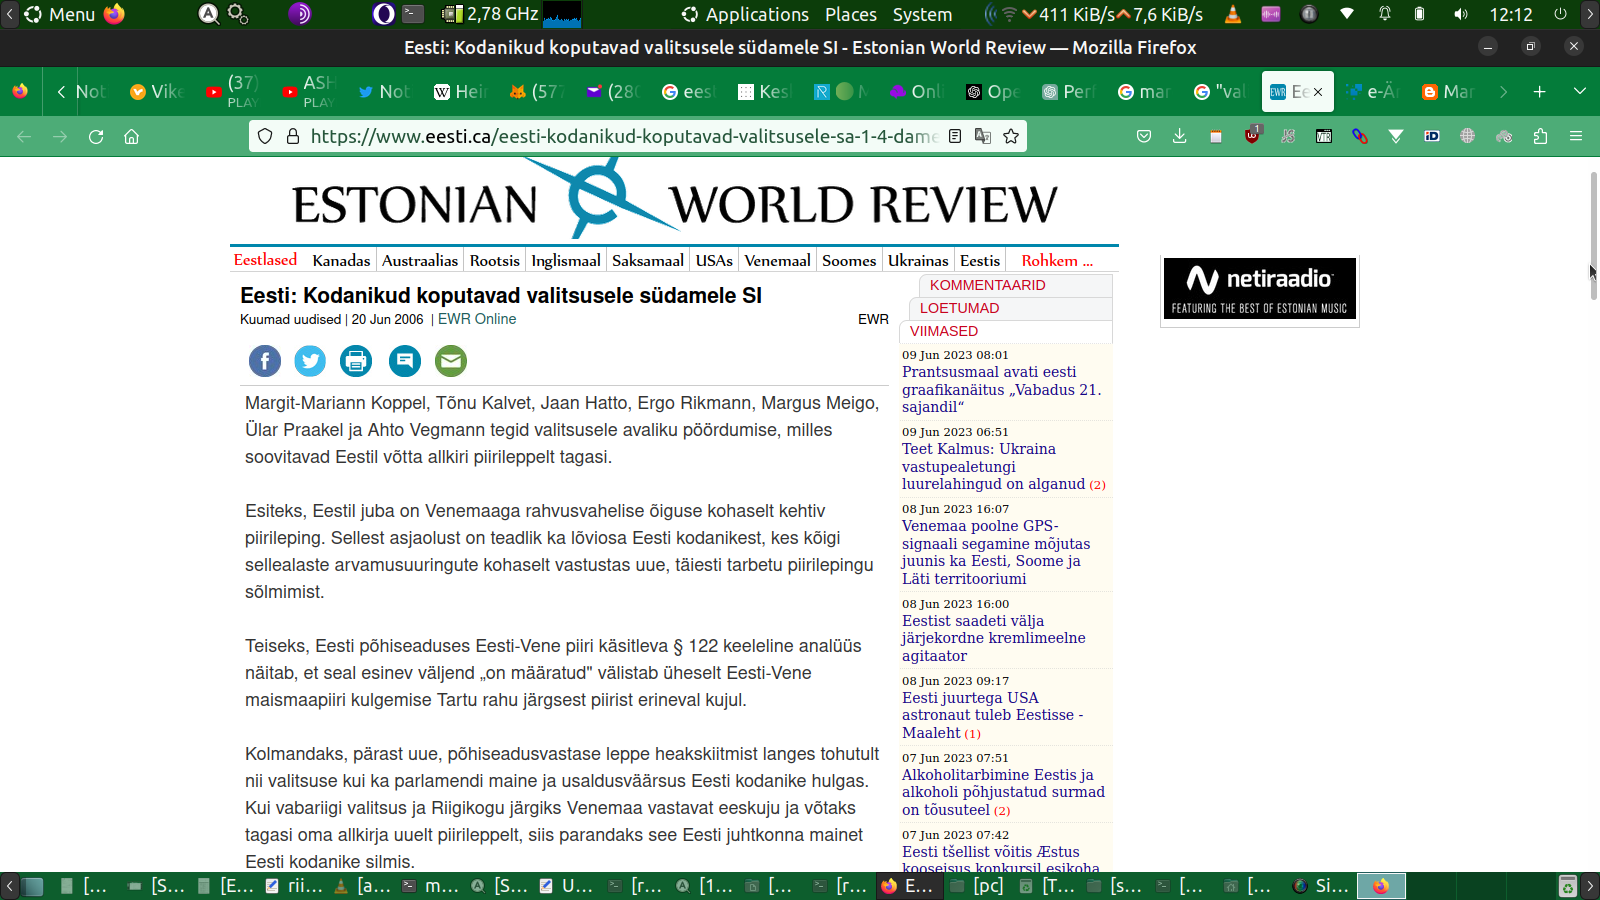
Task: Open the Applications menu
Action: [x=746, y=14]
